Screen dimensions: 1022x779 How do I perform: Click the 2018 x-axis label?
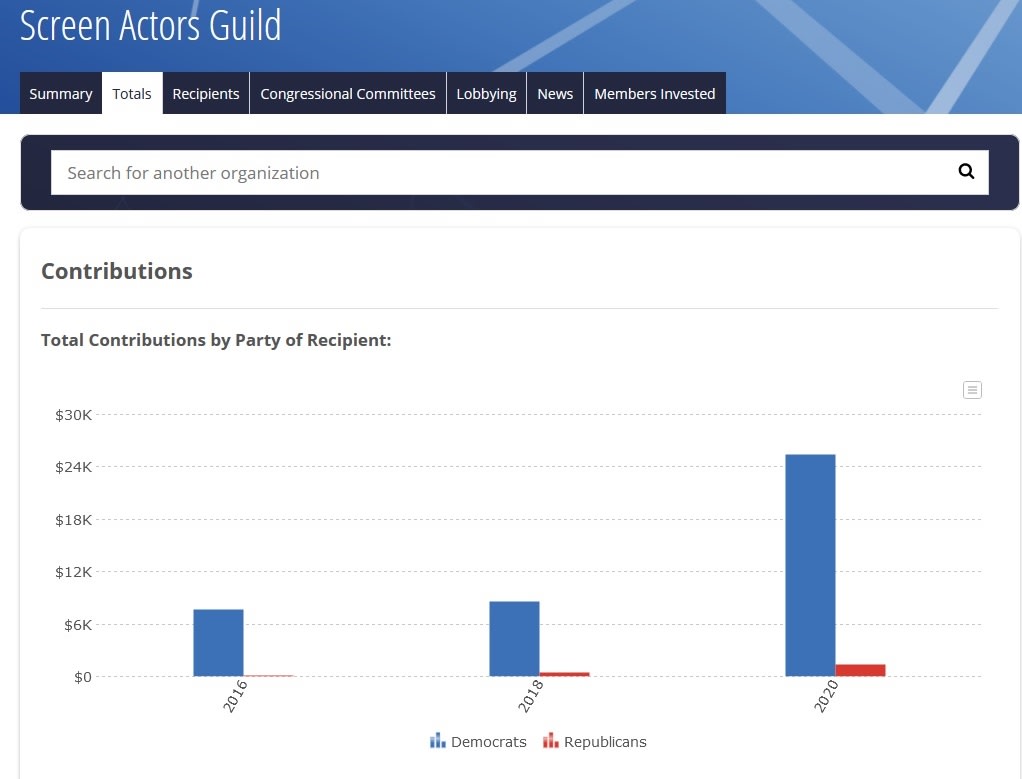531,696
